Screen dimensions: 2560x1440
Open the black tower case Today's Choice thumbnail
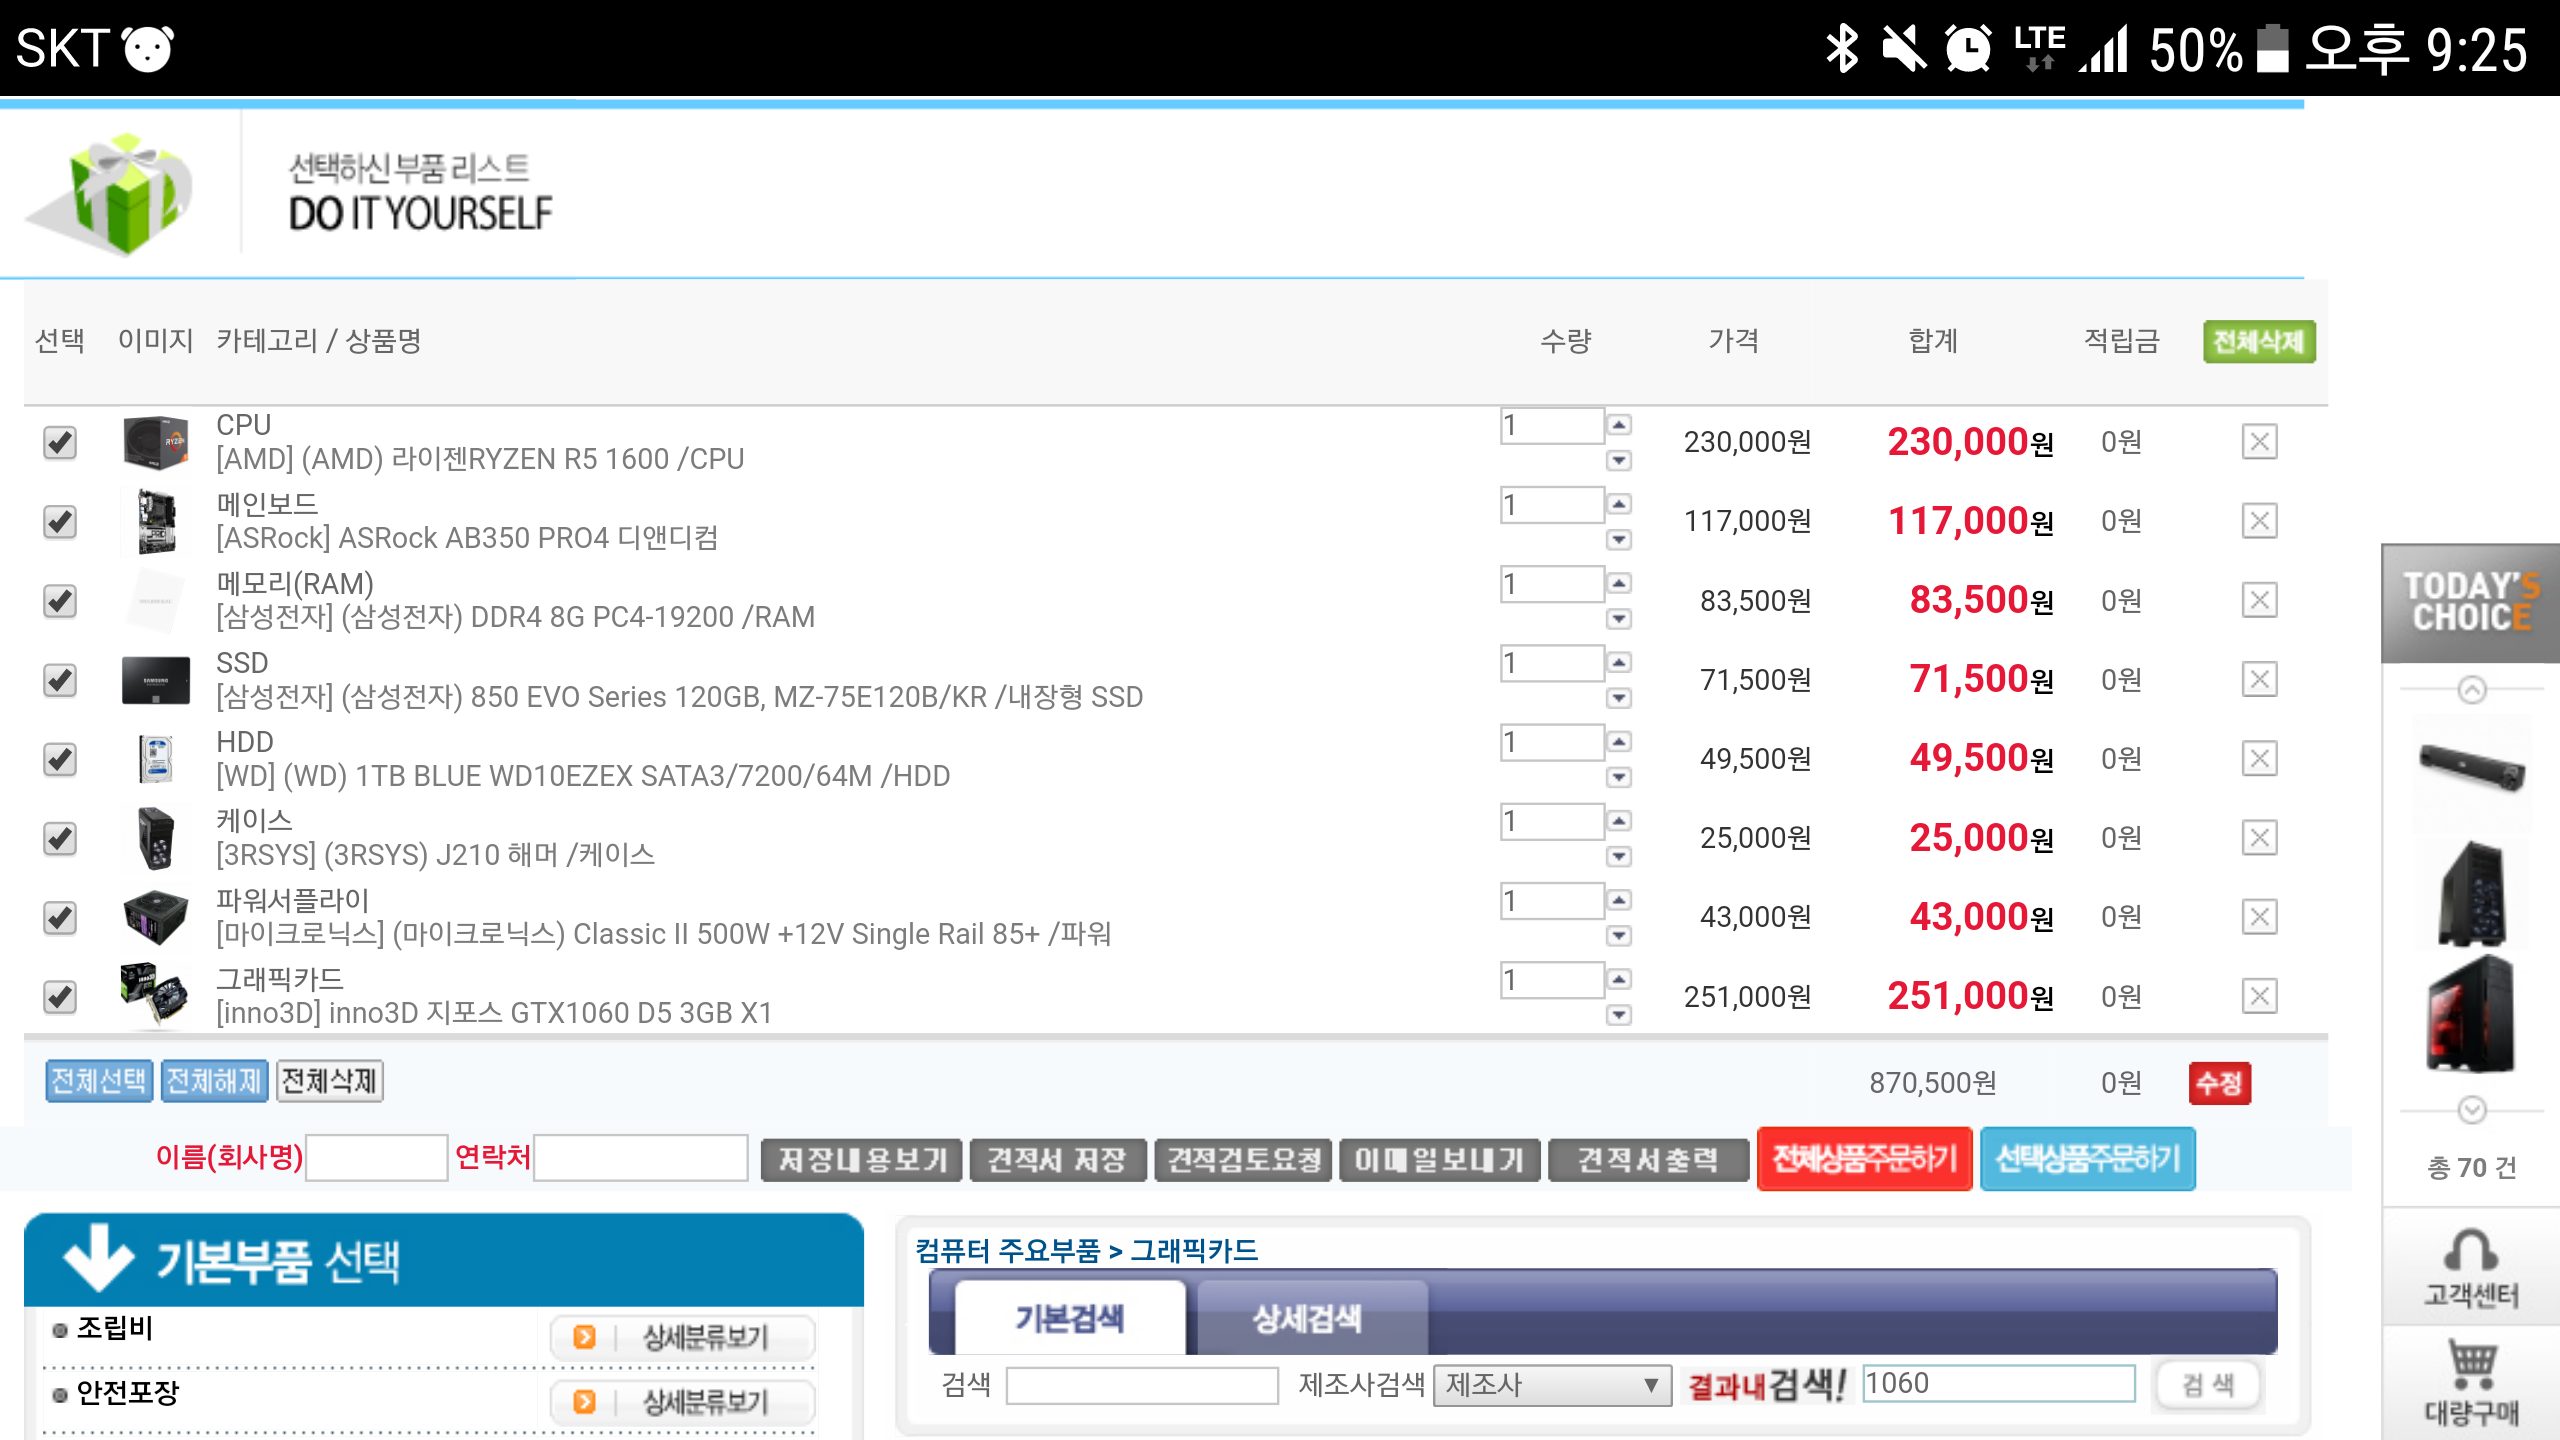pos(2471,893)
